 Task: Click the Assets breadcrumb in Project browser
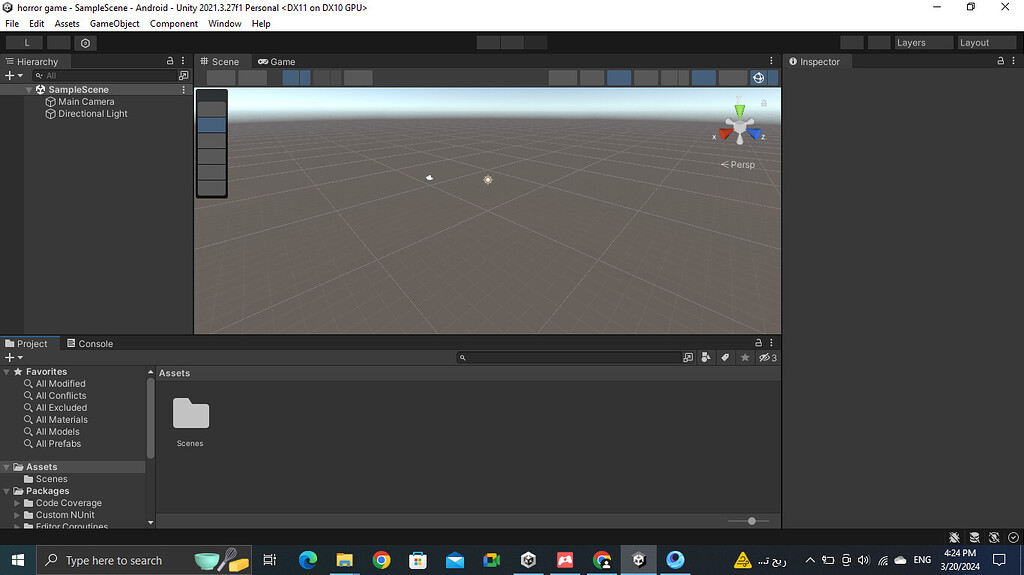click(174, 373)
